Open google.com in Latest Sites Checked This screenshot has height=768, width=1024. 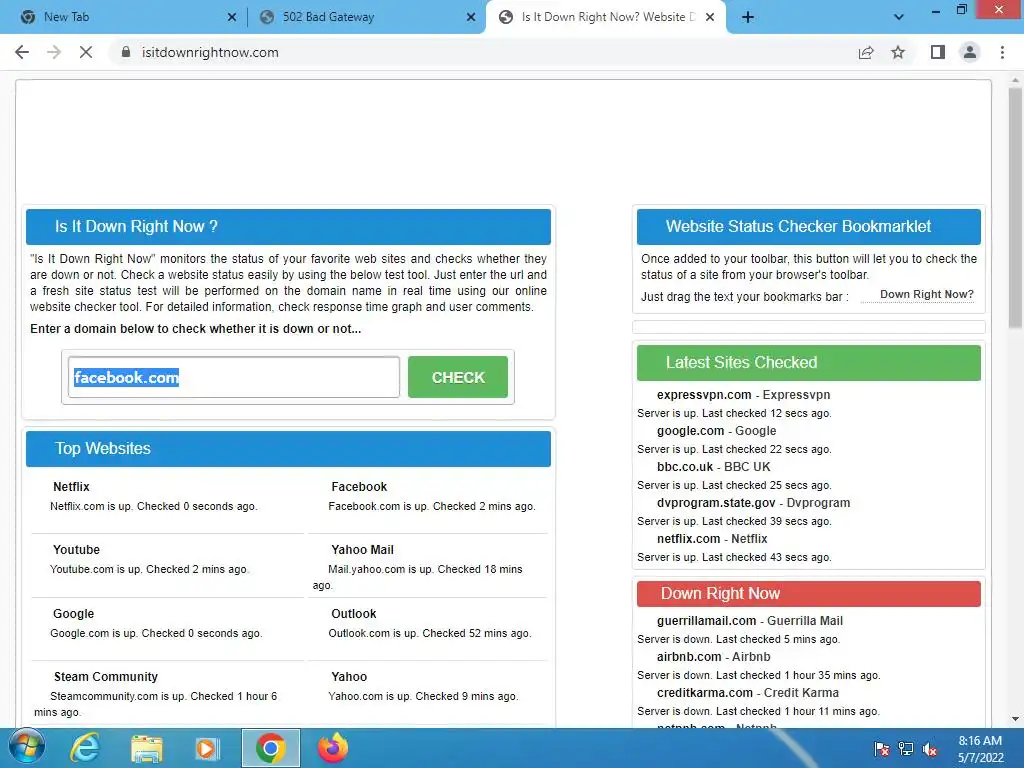point(690,431)
